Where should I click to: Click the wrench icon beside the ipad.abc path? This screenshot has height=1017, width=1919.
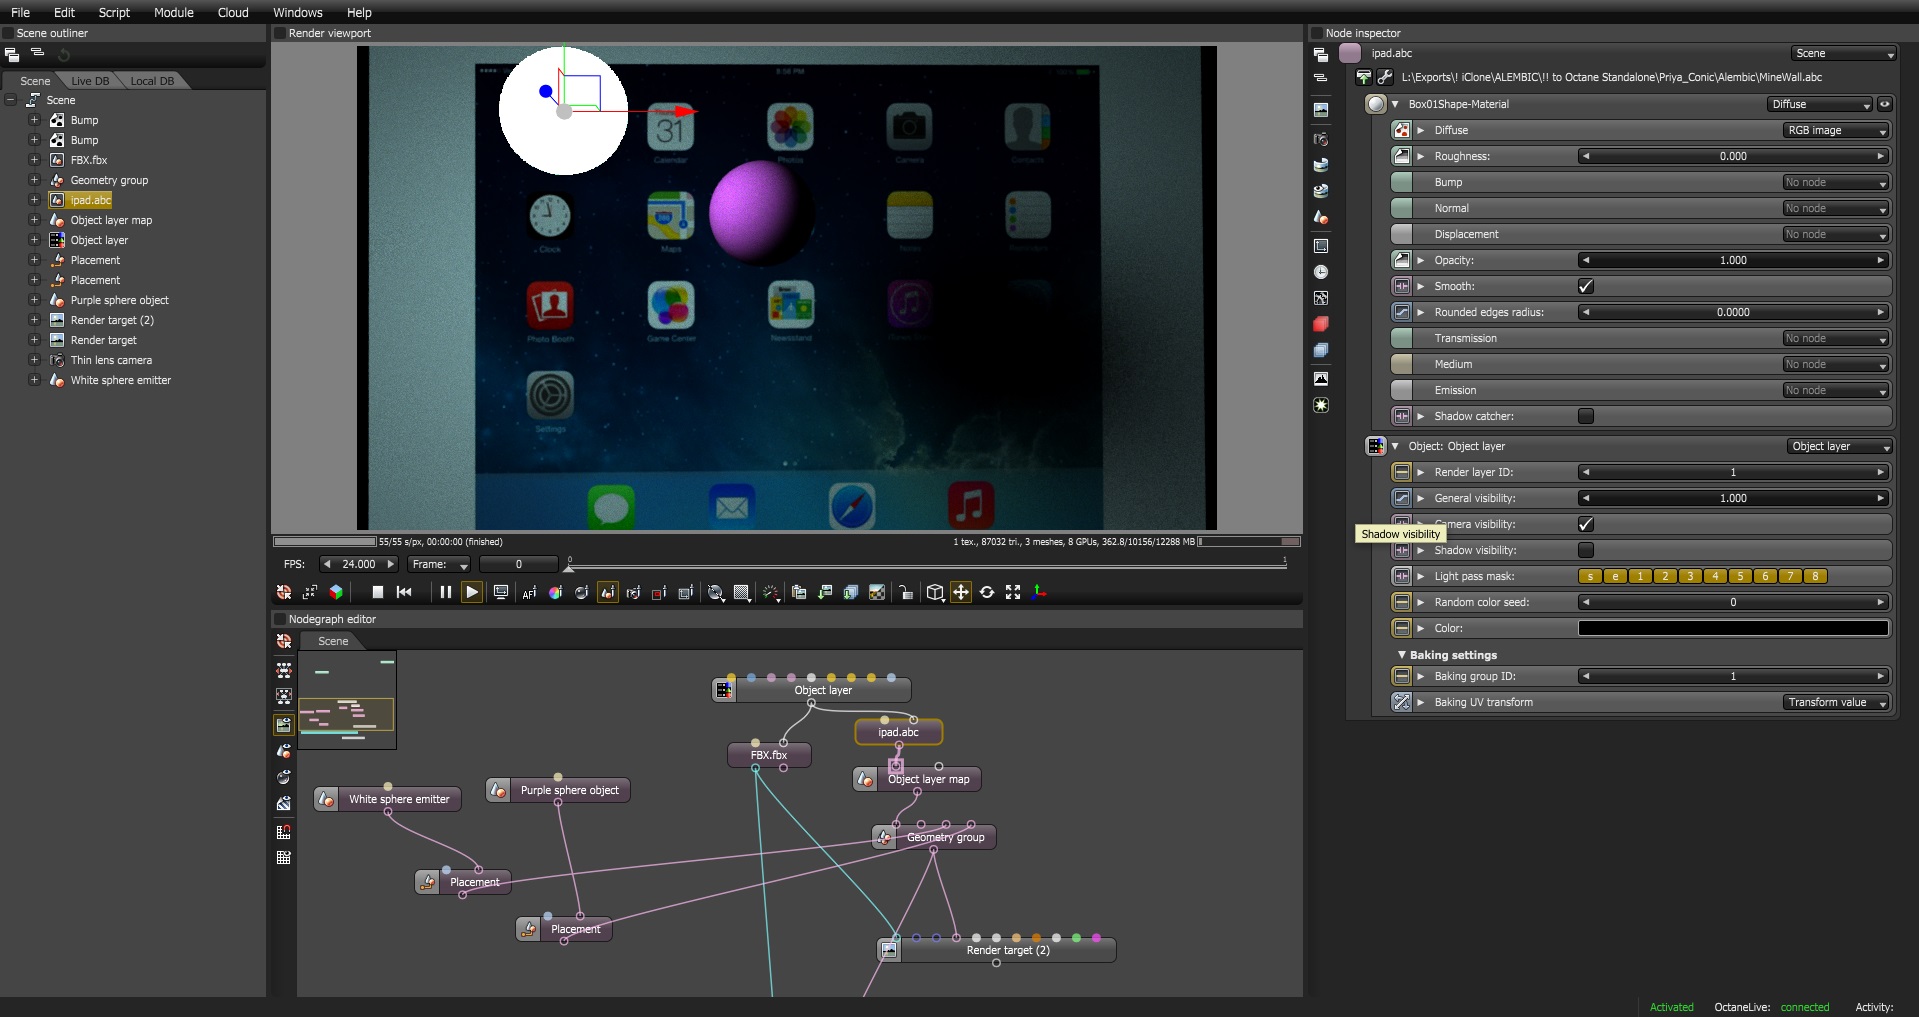[1385, 77]
